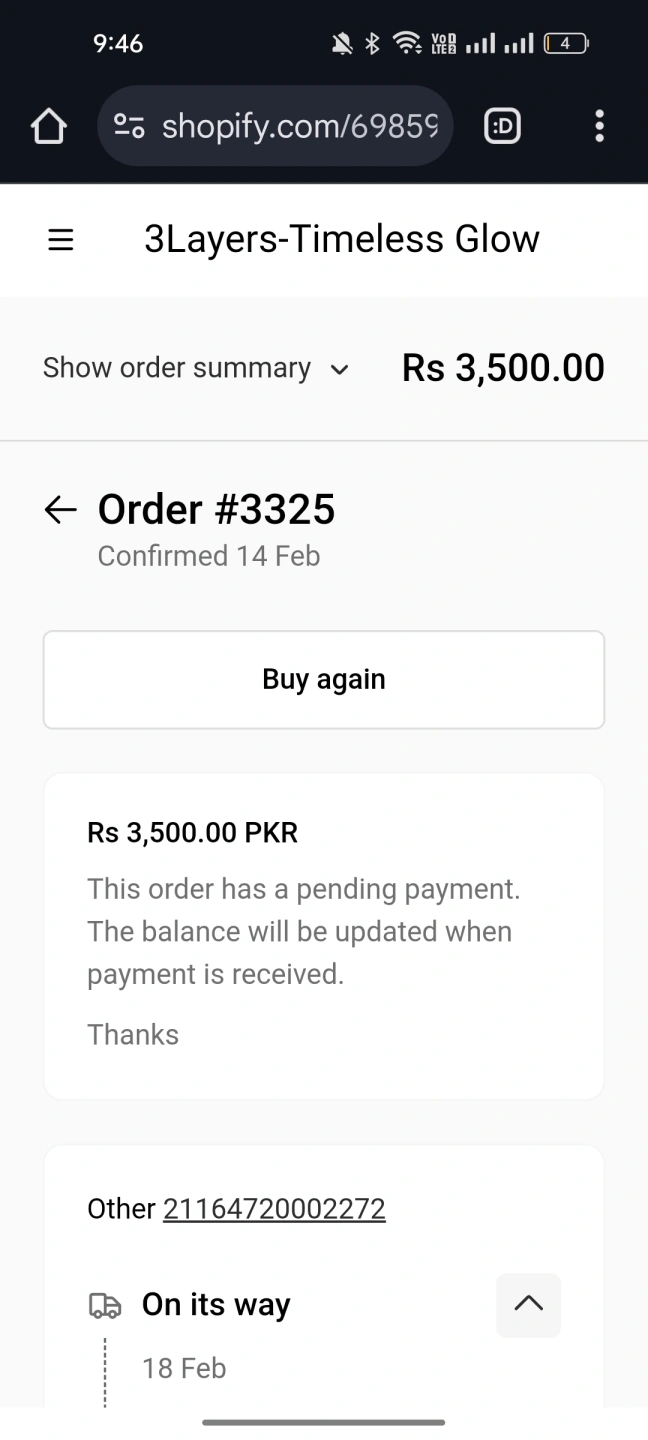Open the hamburger navigation menu
The image size is (648, 1440).
[61, 240]
